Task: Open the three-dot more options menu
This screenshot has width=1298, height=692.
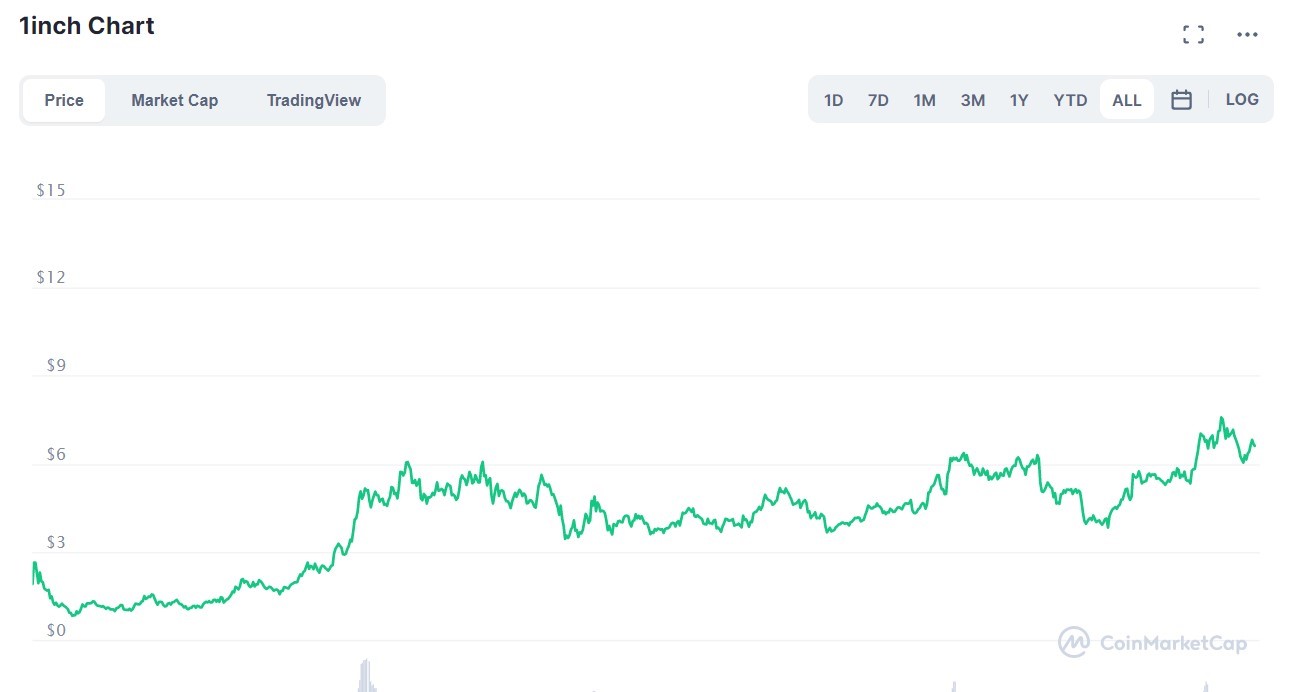Action: click(1247, 35)
